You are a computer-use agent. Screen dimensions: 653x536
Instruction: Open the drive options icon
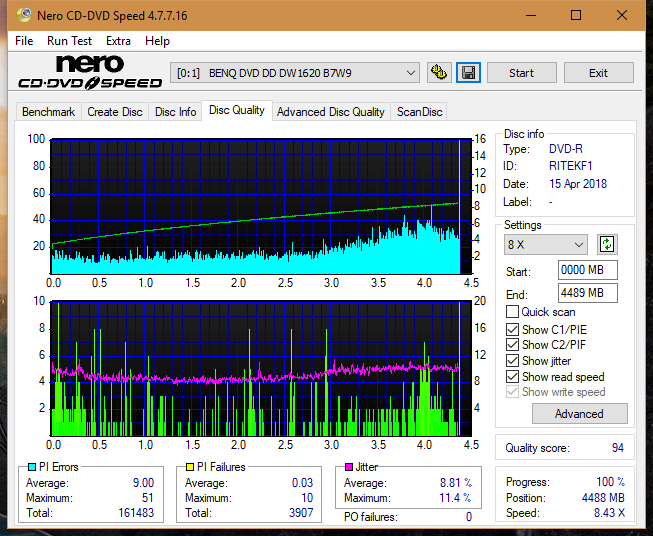(x=439, y=73)
